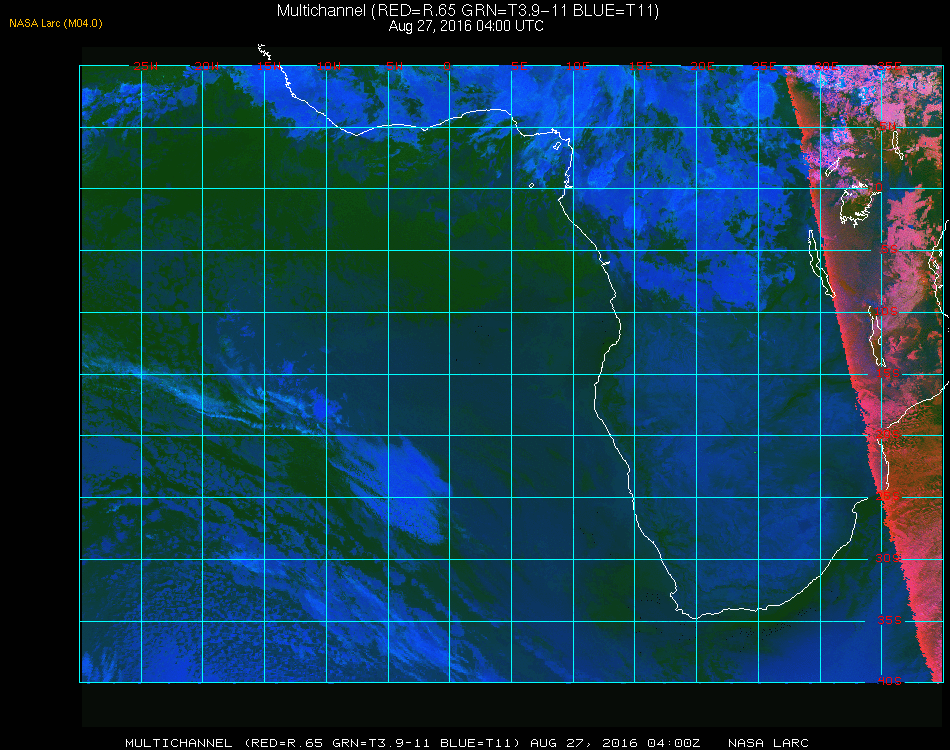Click the 5W longitude label
The width and height of the screenshot is (950, 750).
(x=394, y=66)
